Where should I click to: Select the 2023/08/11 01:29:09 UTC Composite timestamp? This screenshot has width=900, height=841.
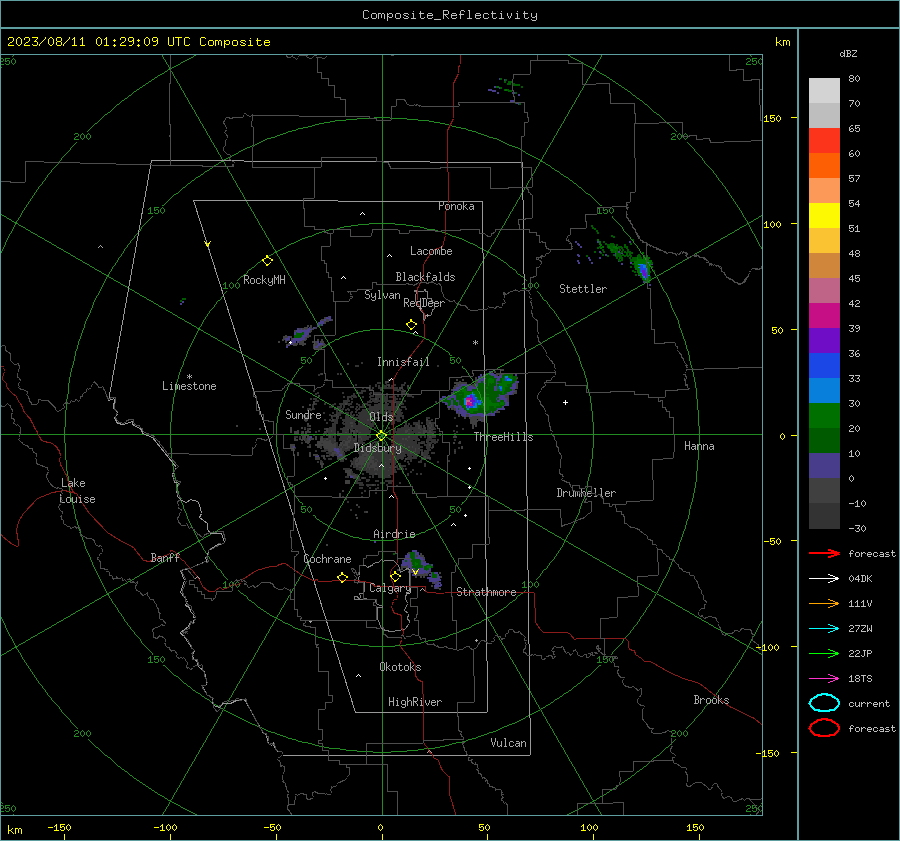pyautogui.click(x=138, y=42)
